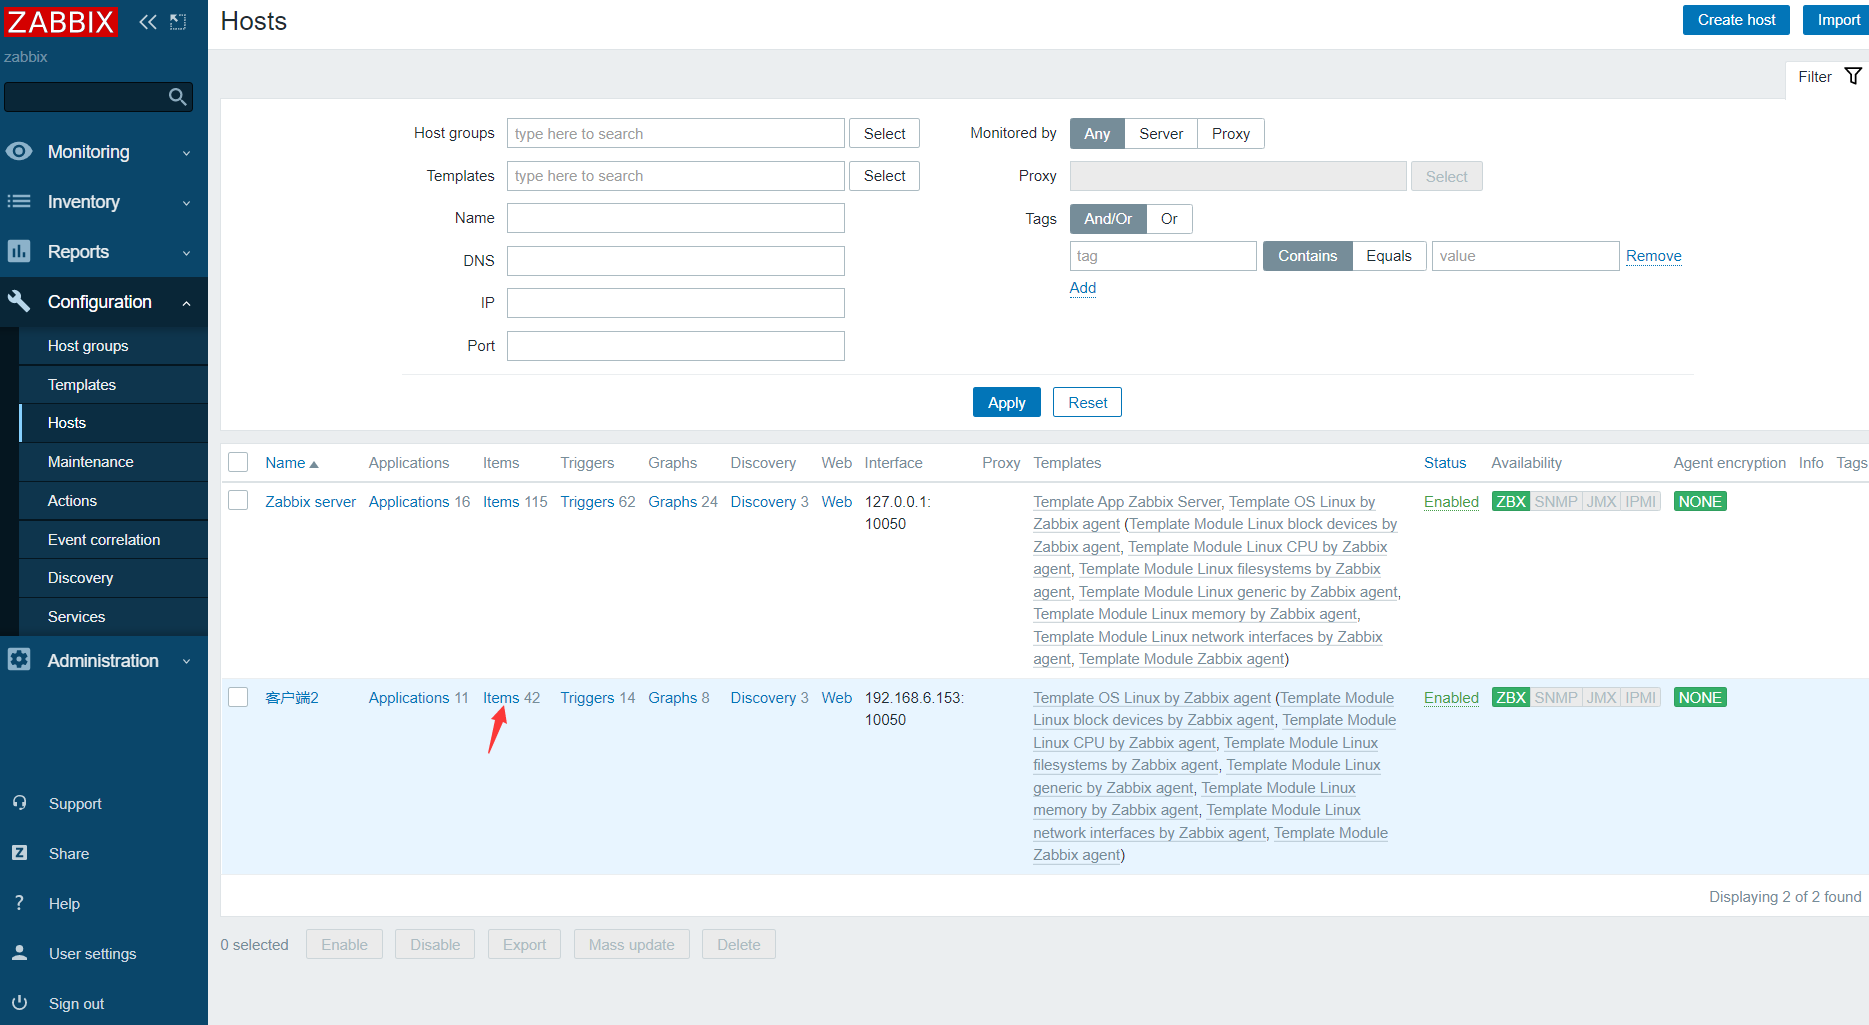Select Any for Monitored by
Image resolution: width=1869 pixels, height=1025 pixels.
pos(1097,133)
